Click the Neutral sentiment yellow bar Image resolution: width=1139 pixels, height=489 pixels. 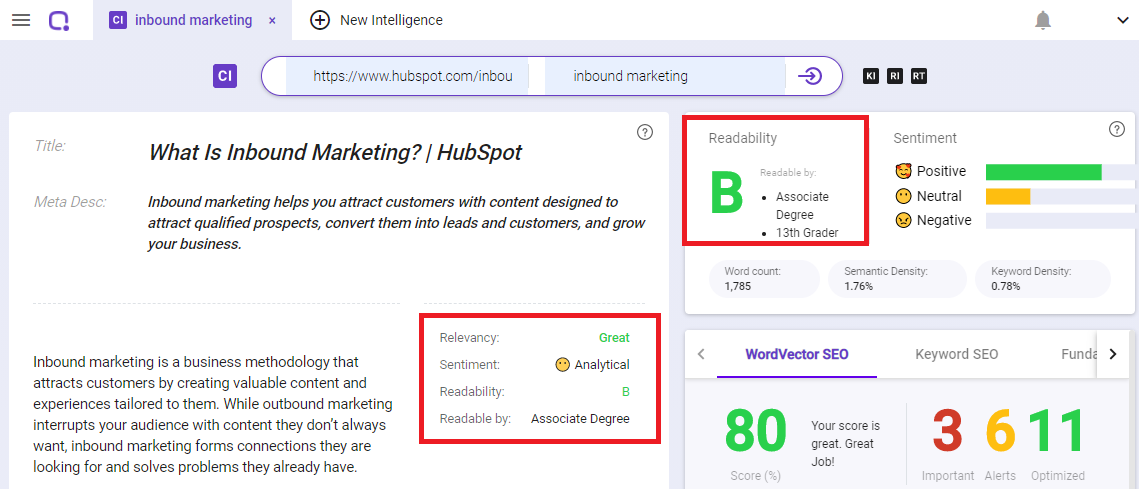[1008, 196]
